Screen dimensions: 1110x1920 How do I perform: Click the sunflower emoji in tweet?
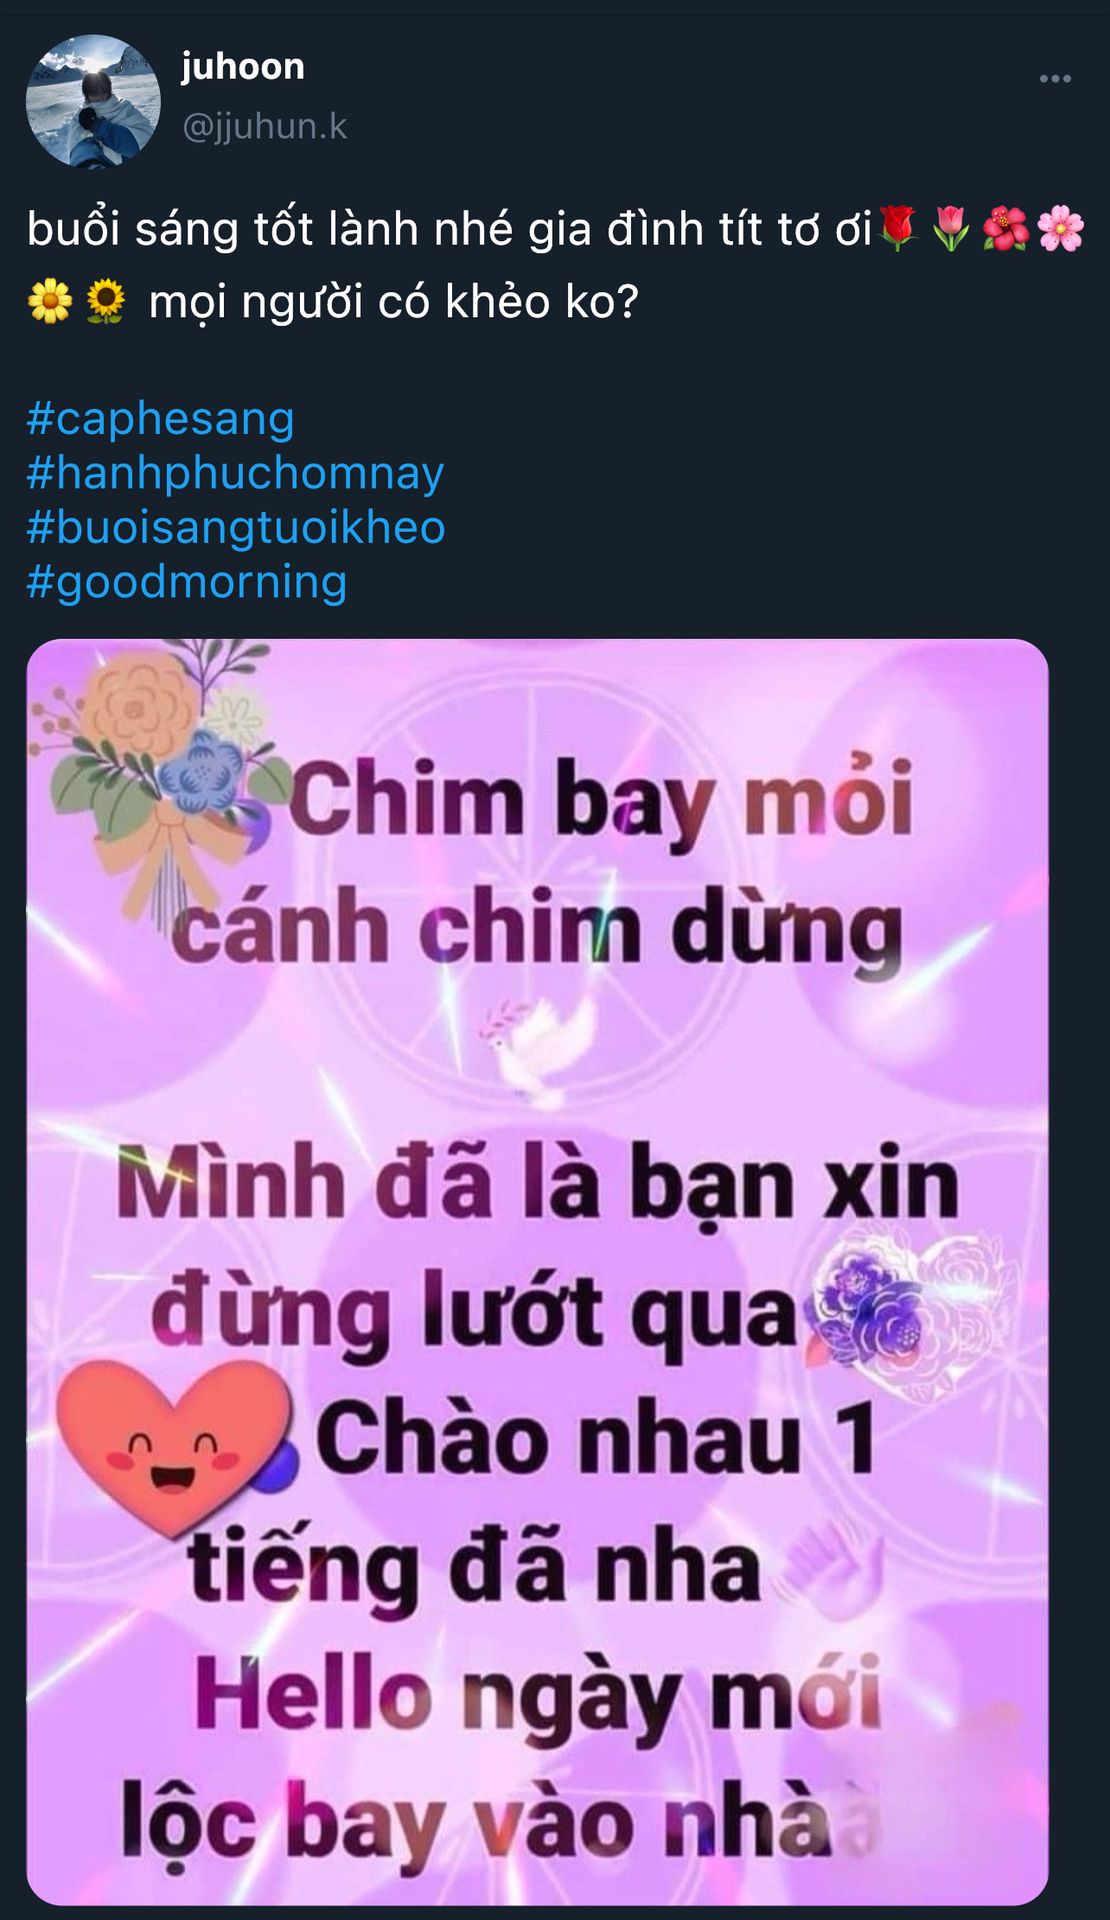(105, 301)
